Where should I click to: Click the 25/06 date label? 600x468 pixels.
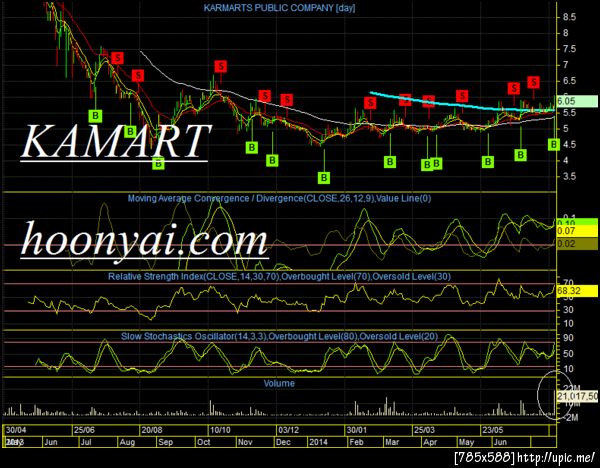click(x=85, y=430)
